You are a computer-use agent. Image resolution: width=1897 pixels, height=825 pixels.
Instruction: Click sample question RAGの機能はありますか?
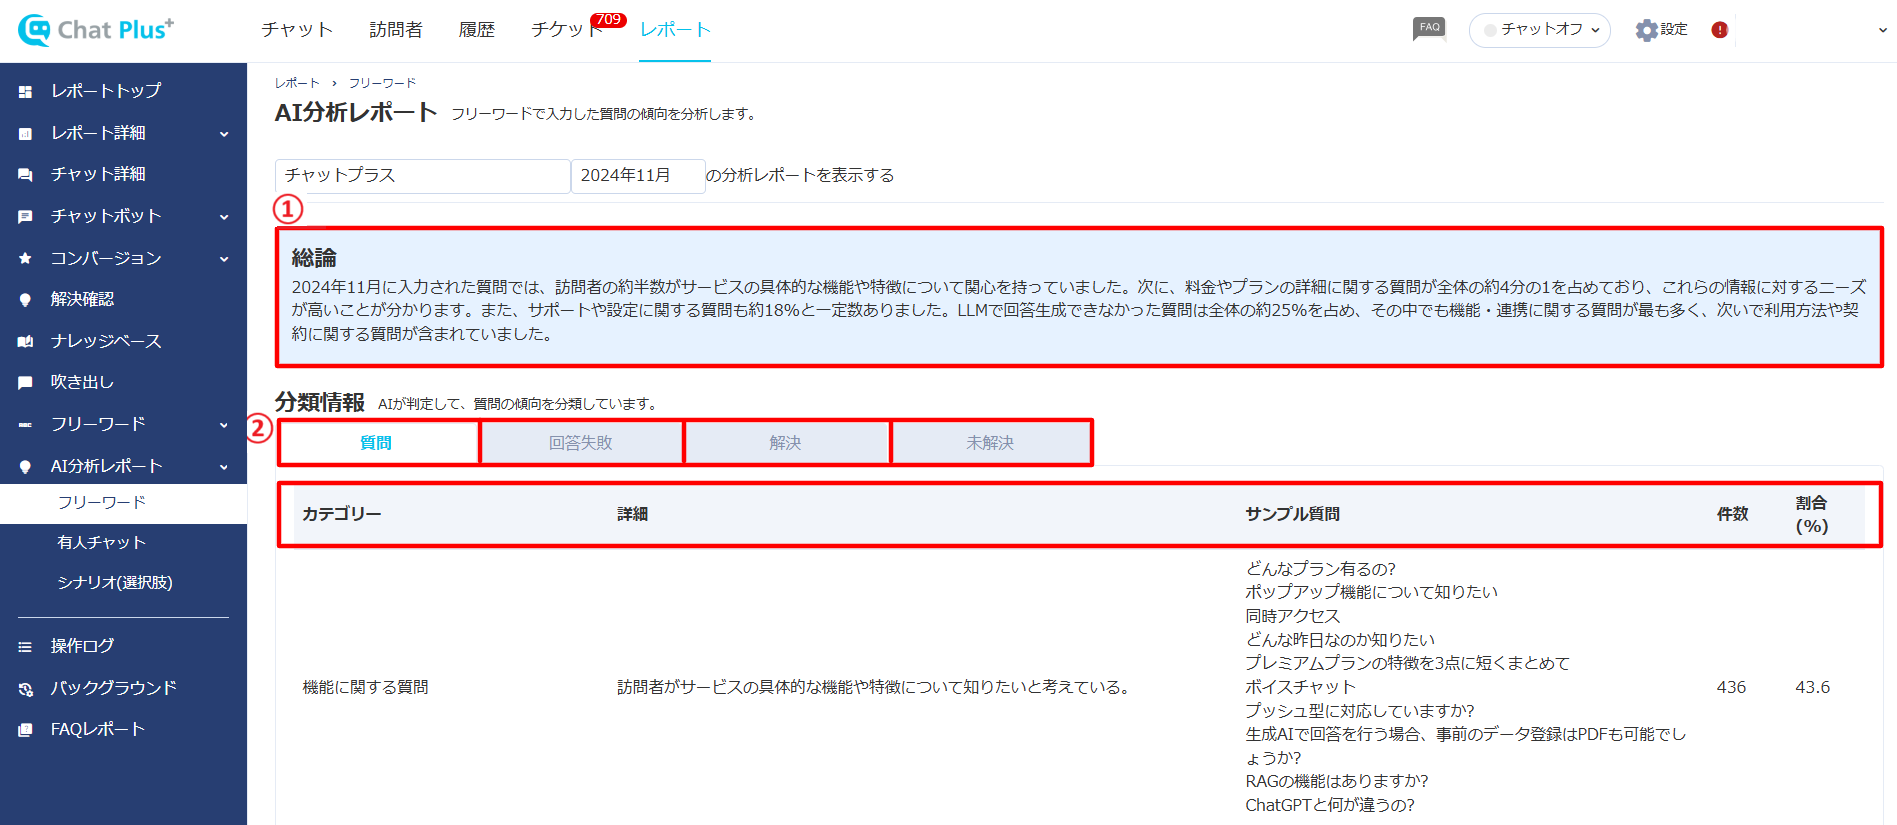(x=1337, y=781)
